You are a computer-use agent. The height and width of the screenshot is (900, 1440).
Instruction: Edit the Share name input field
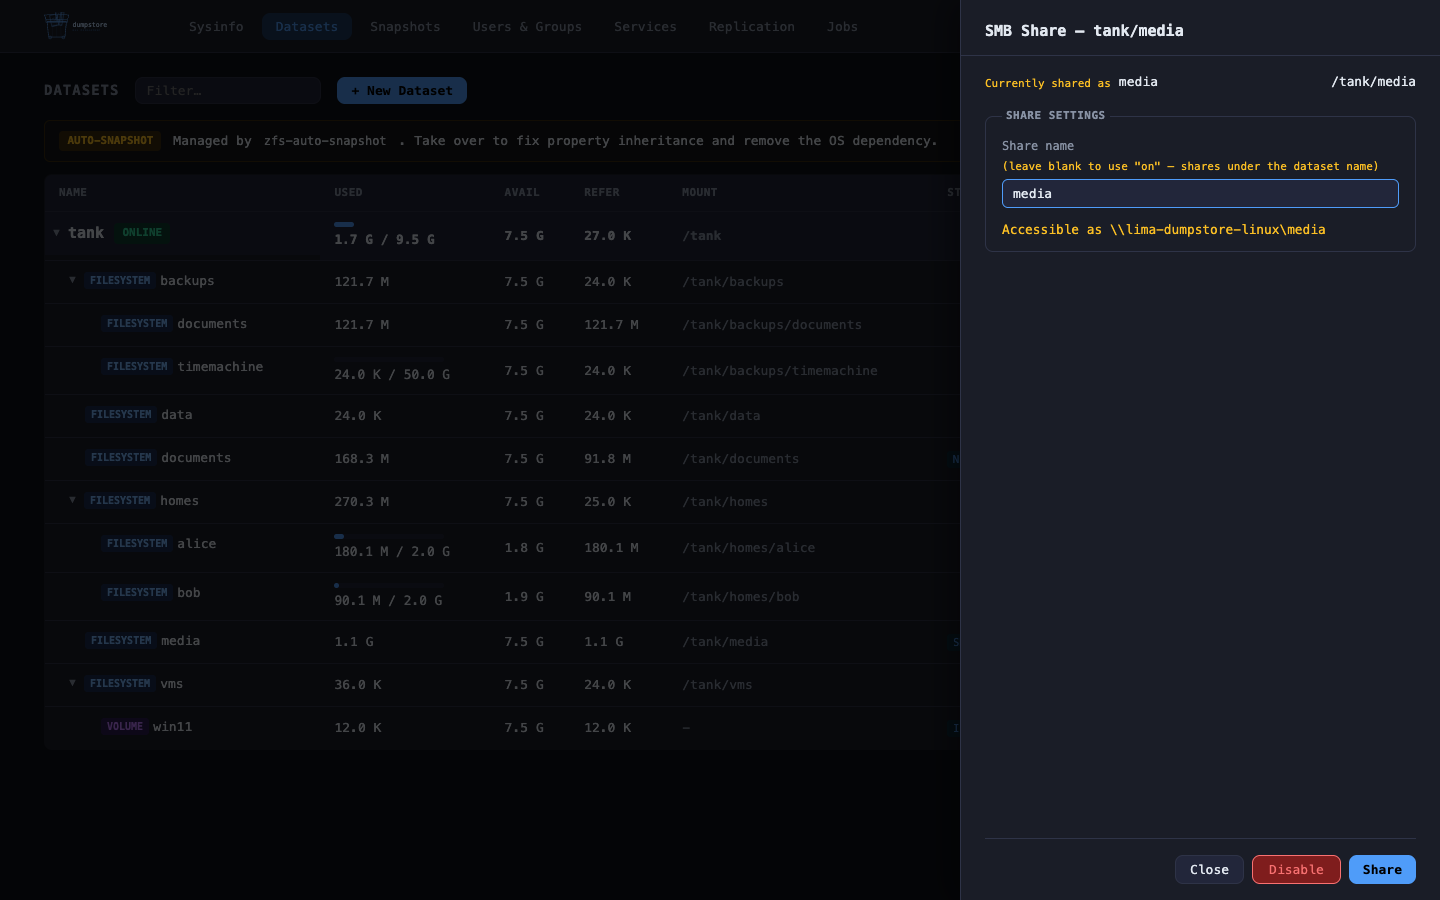(1200, 194)
